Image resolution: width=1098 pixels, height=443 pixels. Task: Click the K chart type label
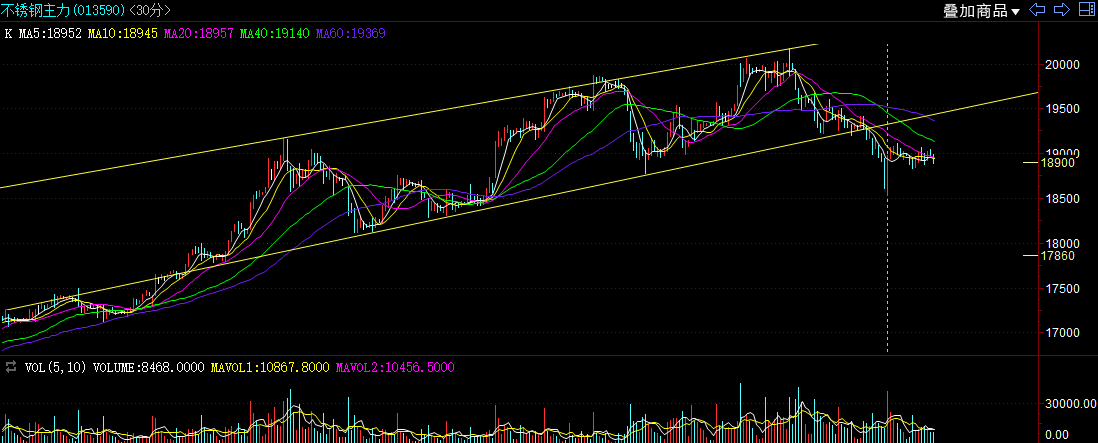click(x=8, y=33)
